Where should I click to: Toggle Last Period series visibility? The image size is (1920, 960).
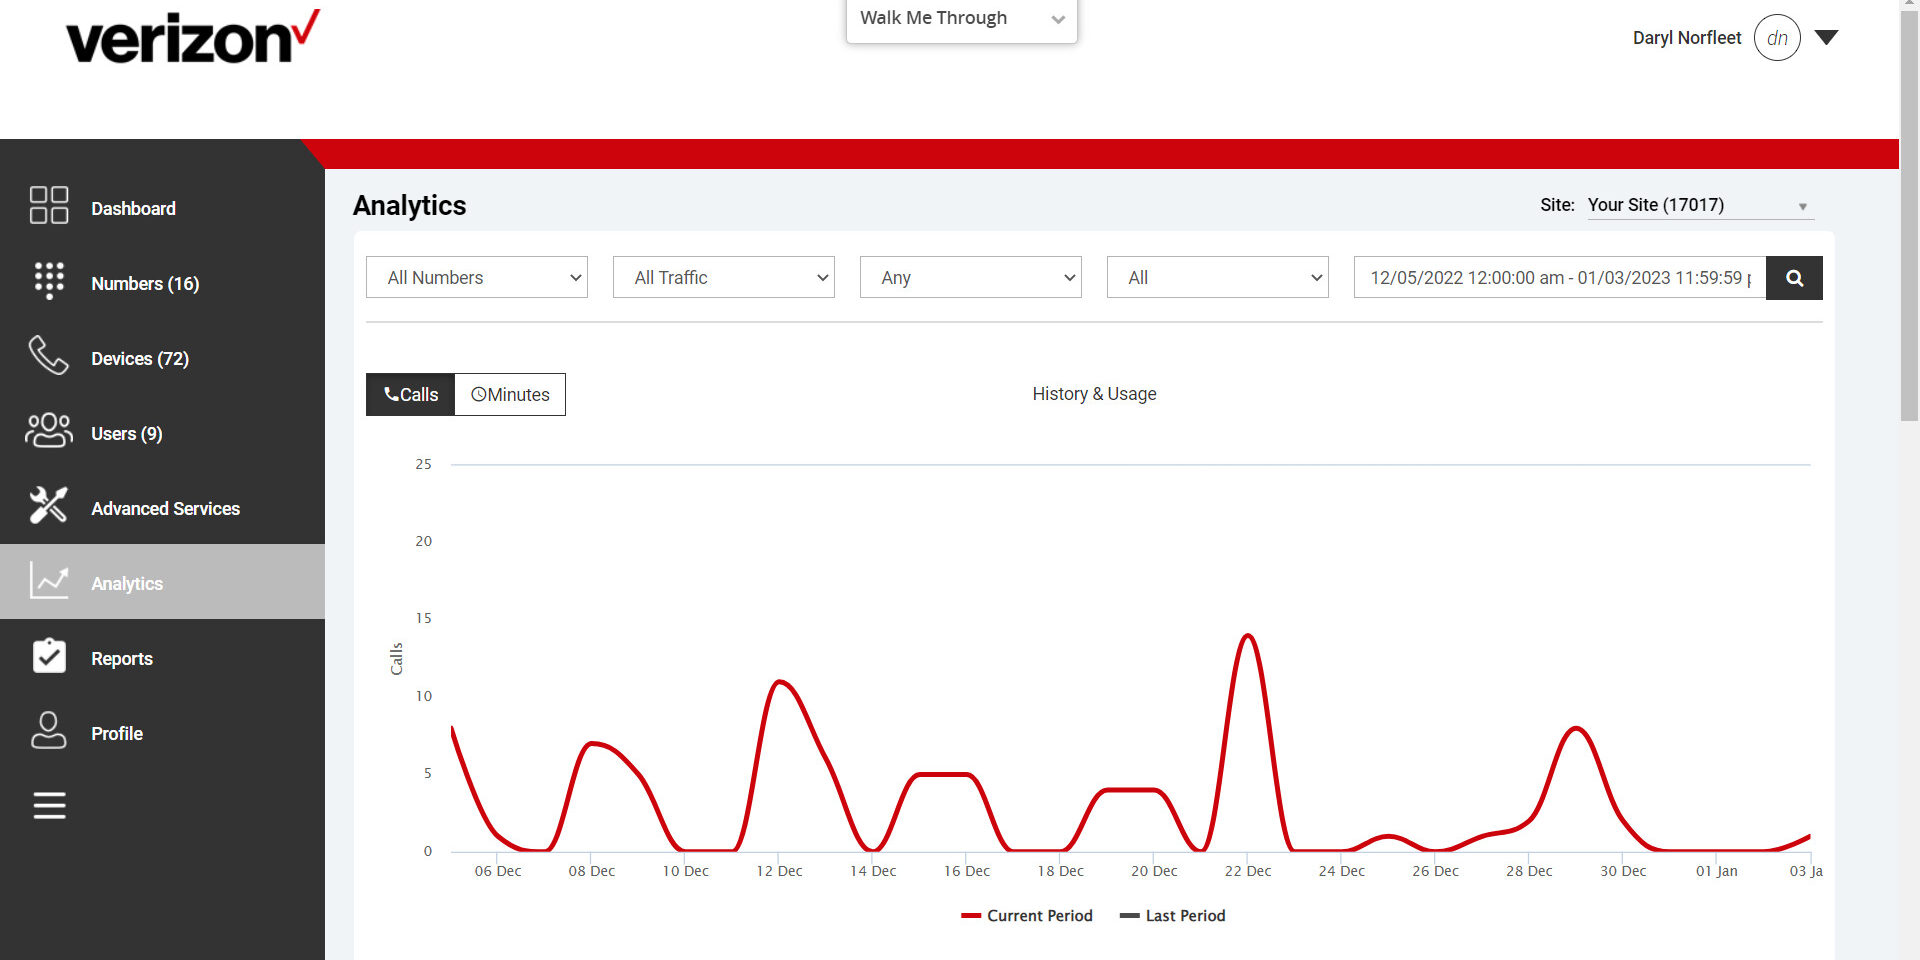[x=1172, y=915]
